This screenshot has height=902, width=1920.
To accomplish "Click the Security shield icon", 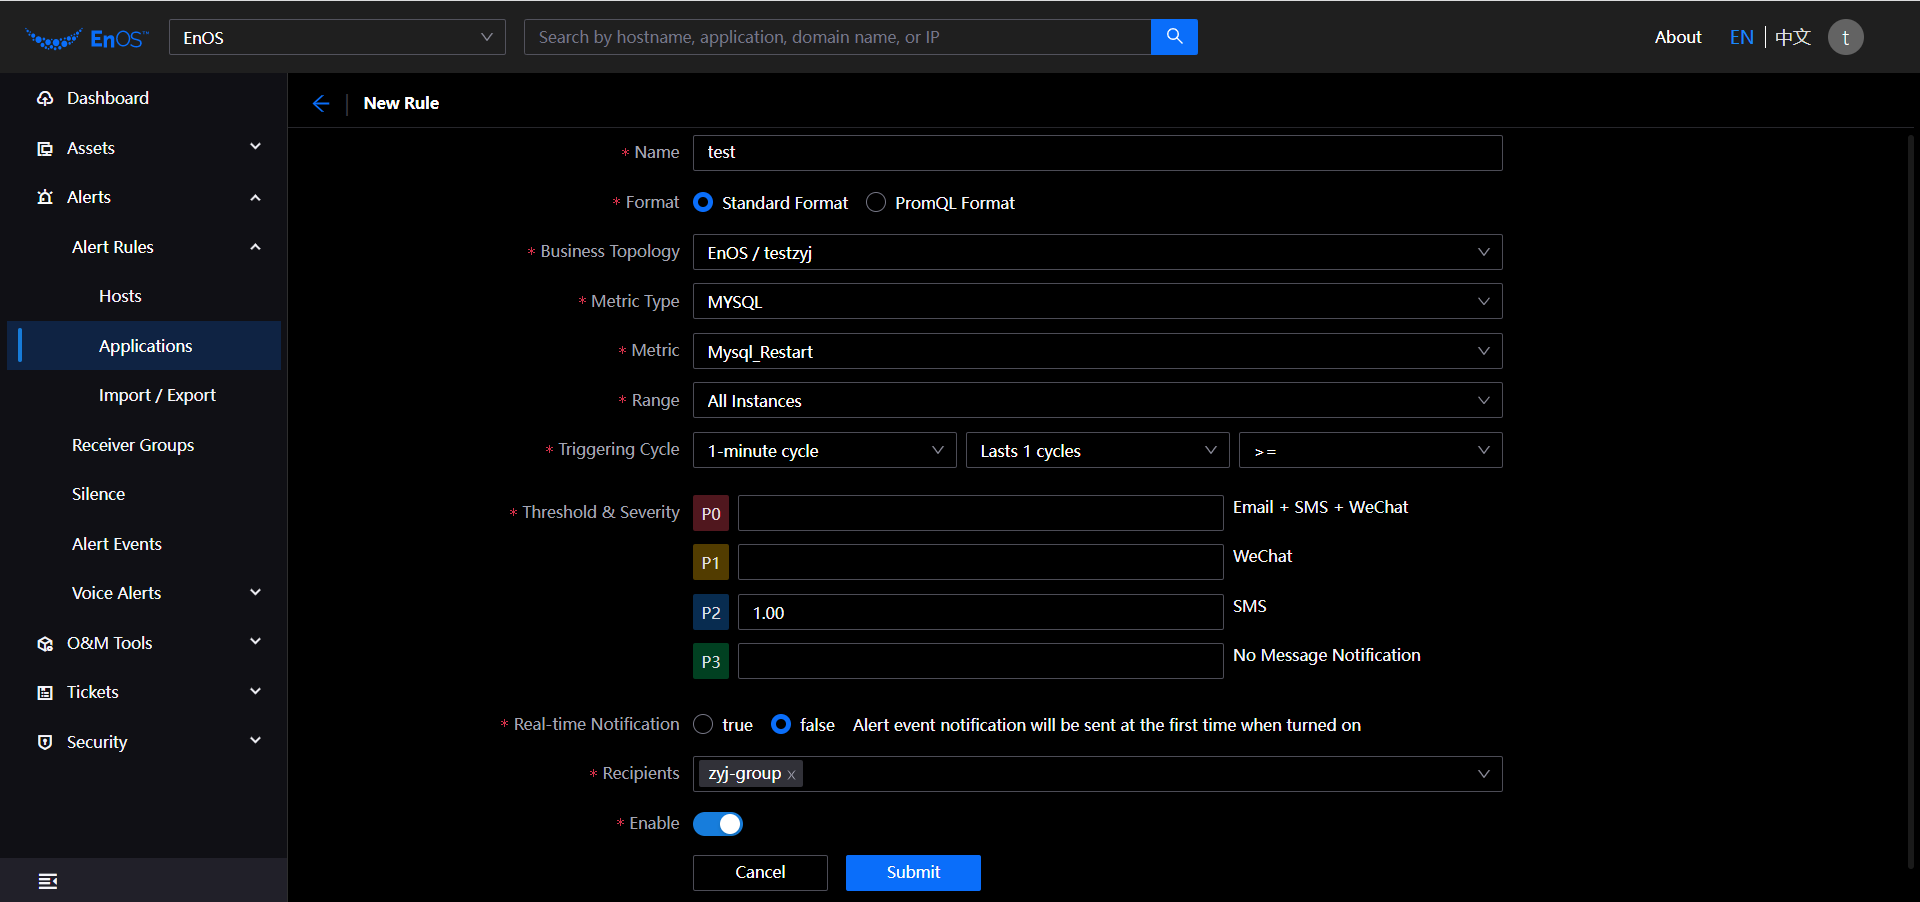I will (45, 742).
